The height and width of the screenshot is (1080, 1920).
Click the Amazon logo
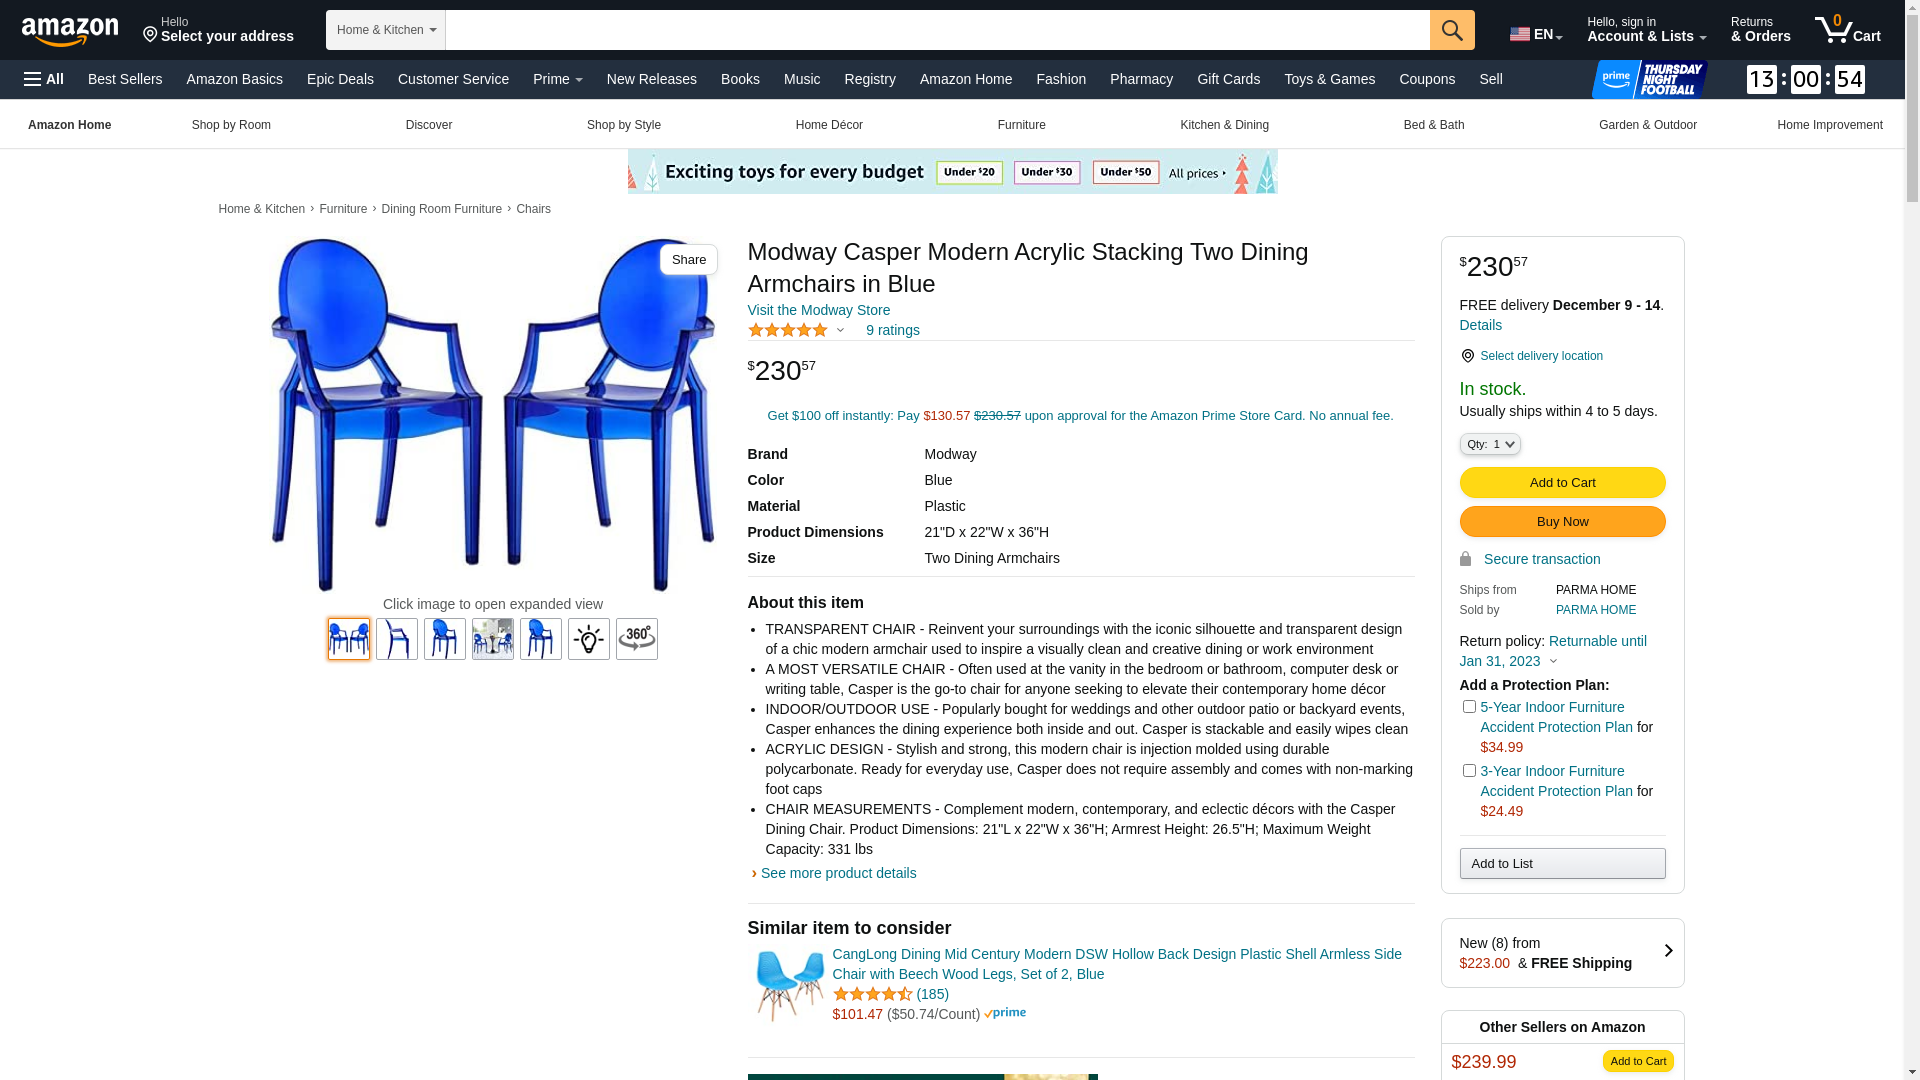coord(70,31)
